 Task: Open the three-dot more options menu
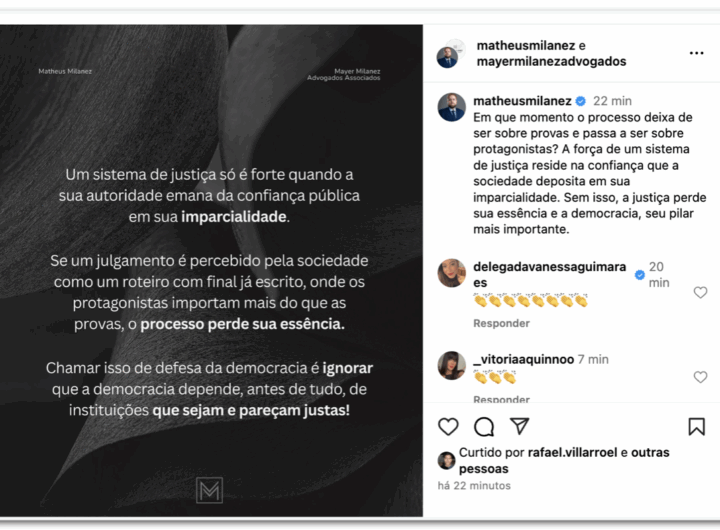pyautogui.click(x=697, y=53)
